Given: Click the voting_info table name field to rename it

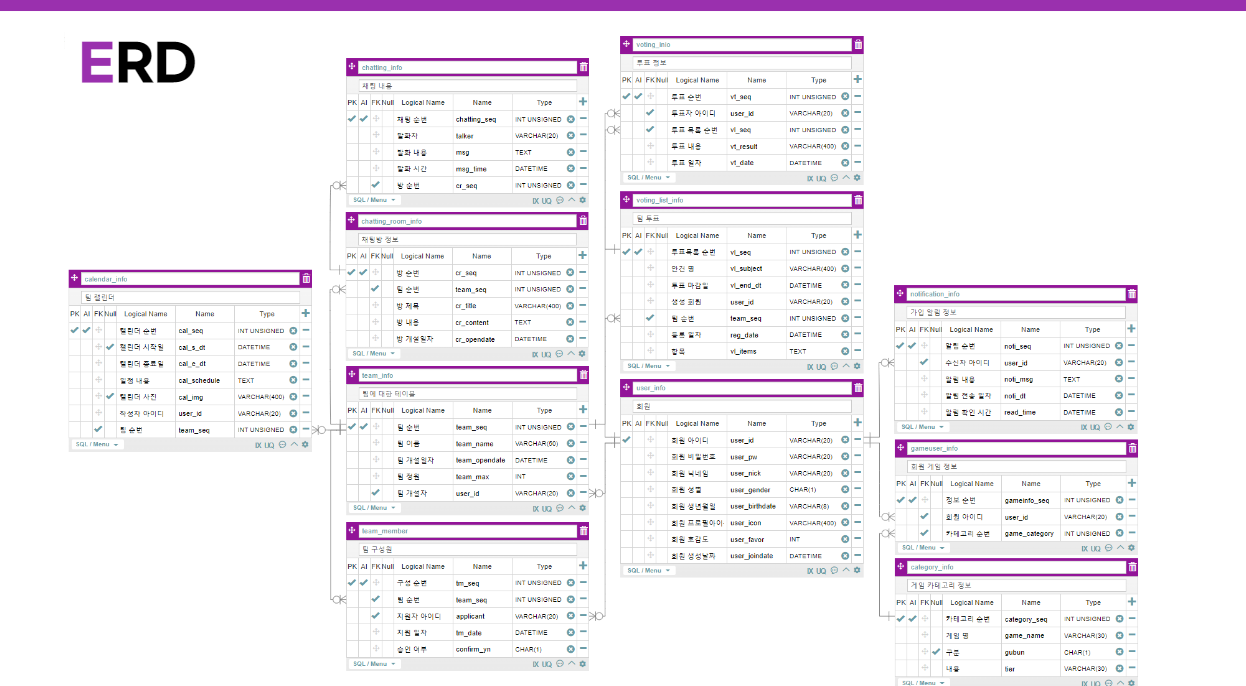Looking at the screenshot, I should (x=740, y=44).
